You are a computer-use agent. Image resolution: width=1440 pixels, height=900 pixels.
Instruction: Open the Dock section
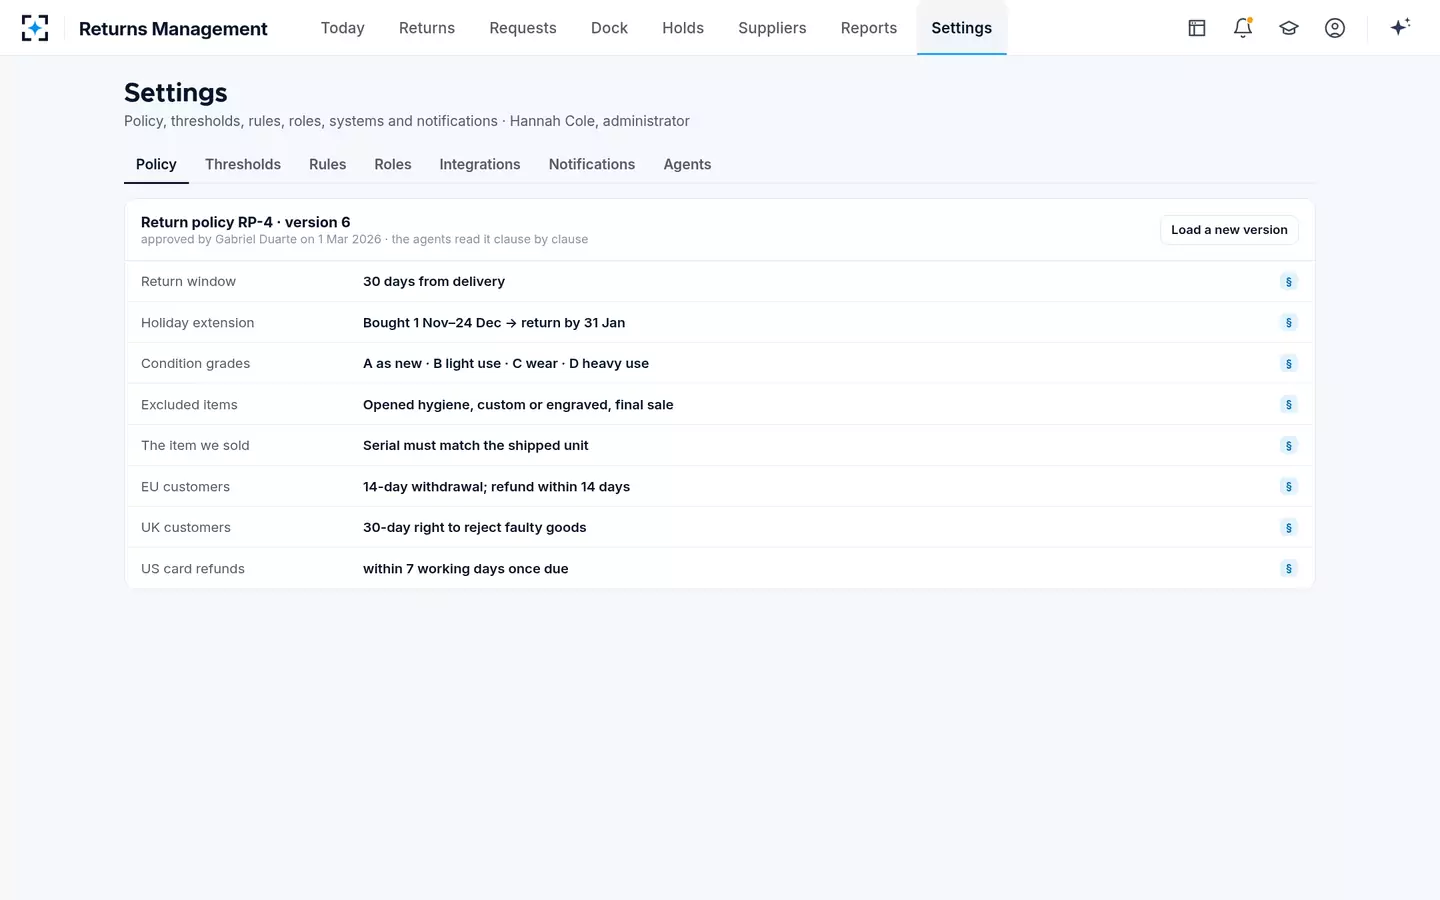click(x=609, y=28)
